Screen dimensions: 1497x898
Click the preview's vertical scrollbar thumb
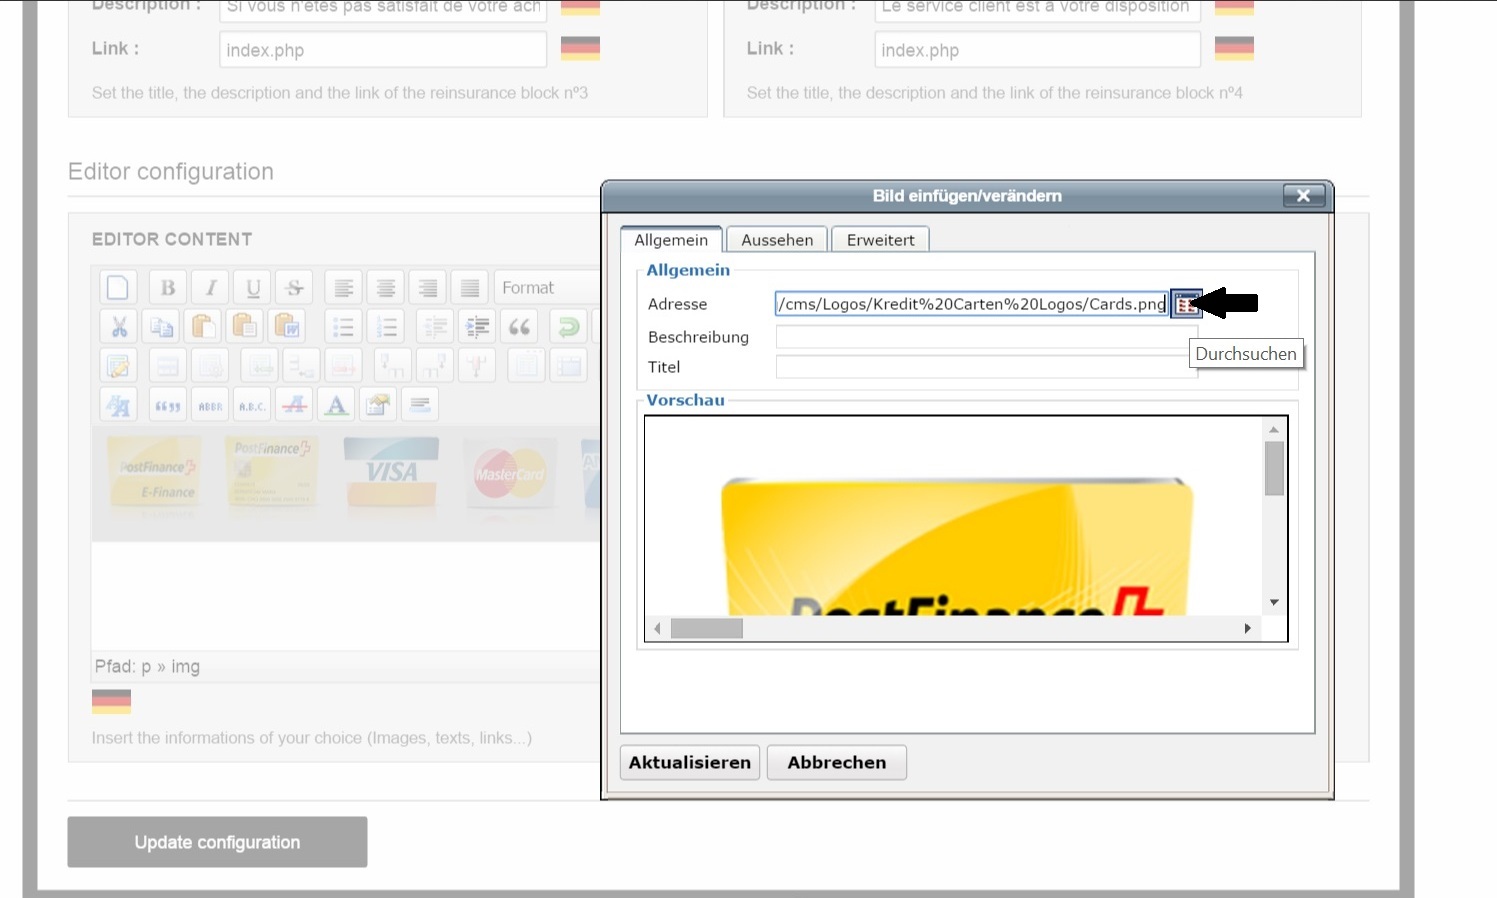tap(1274, 469)
